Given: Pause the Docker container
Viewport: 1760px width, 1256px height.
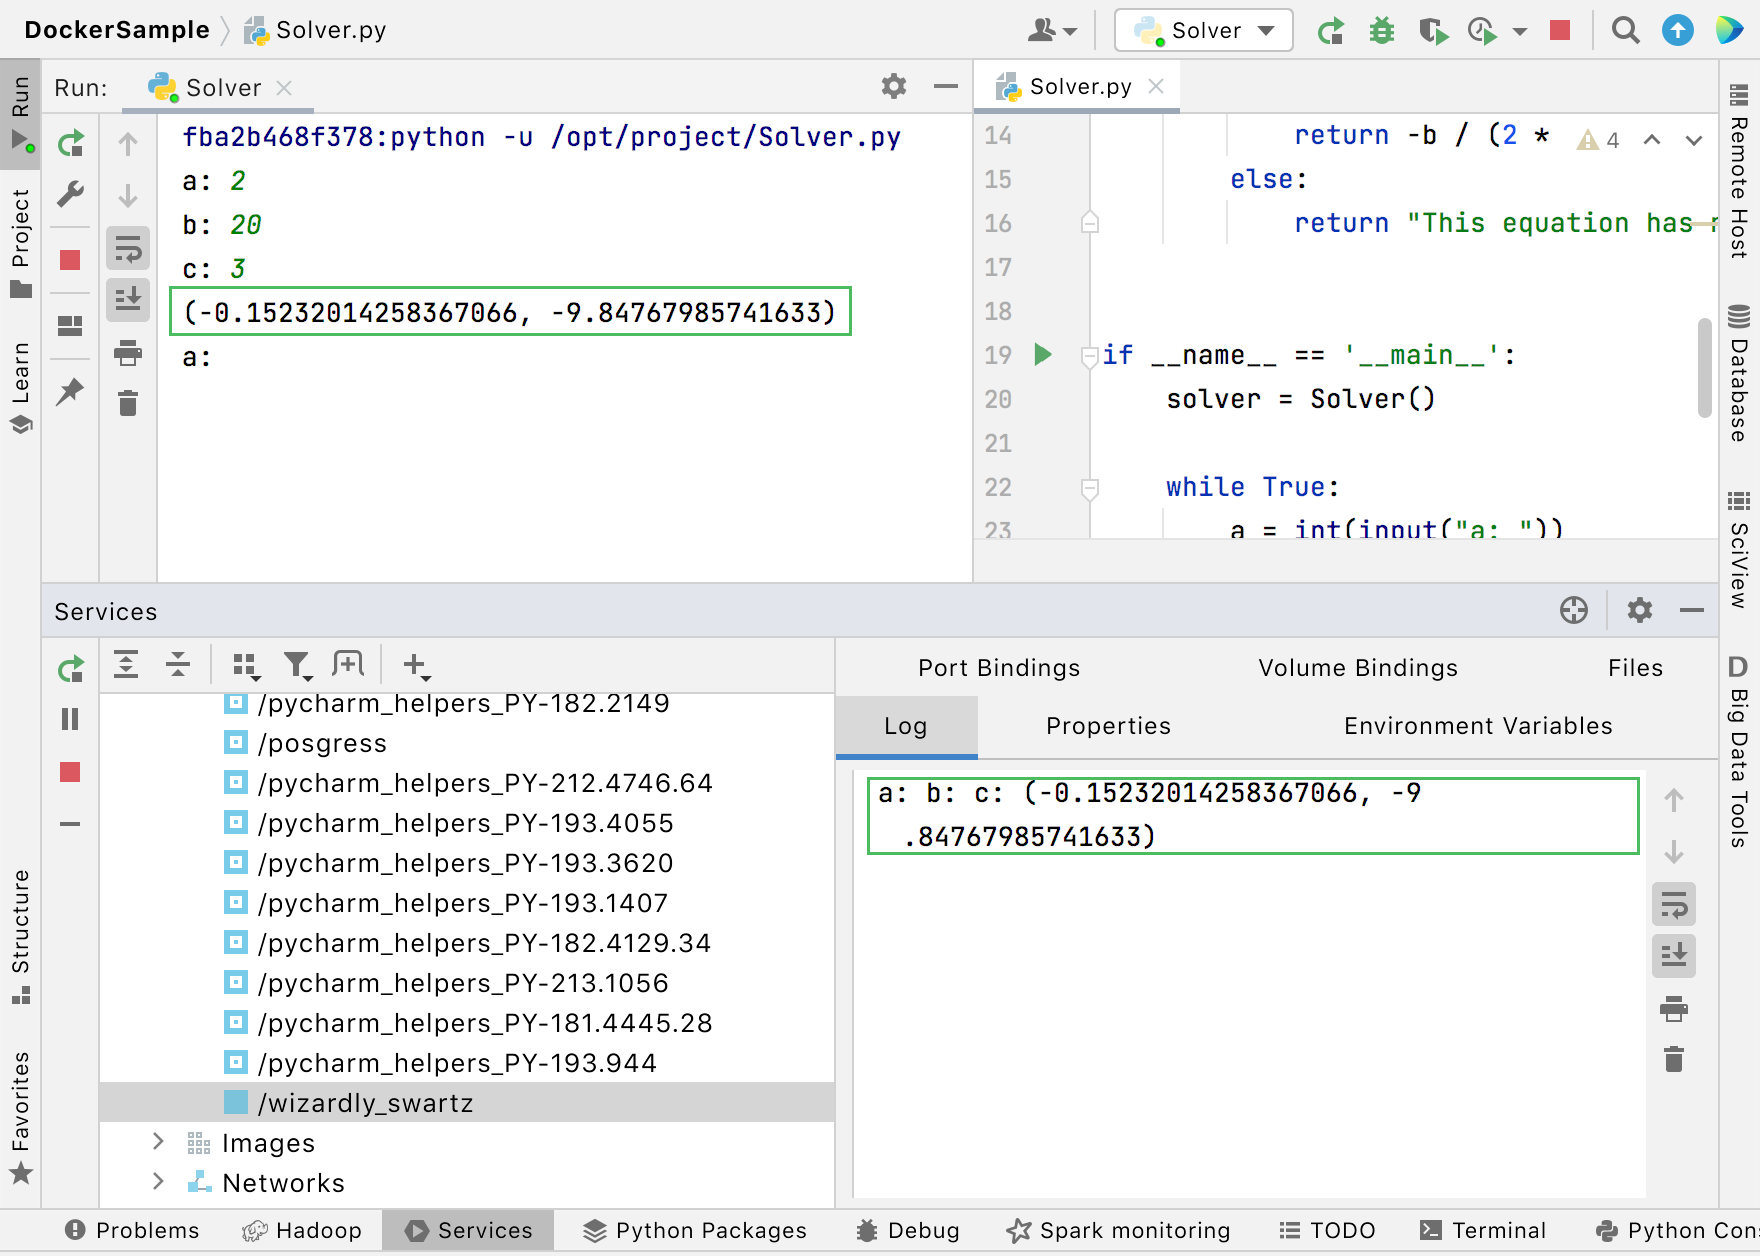Looking at the screenshot, I should pyautogui.click(x=68, y=719).
